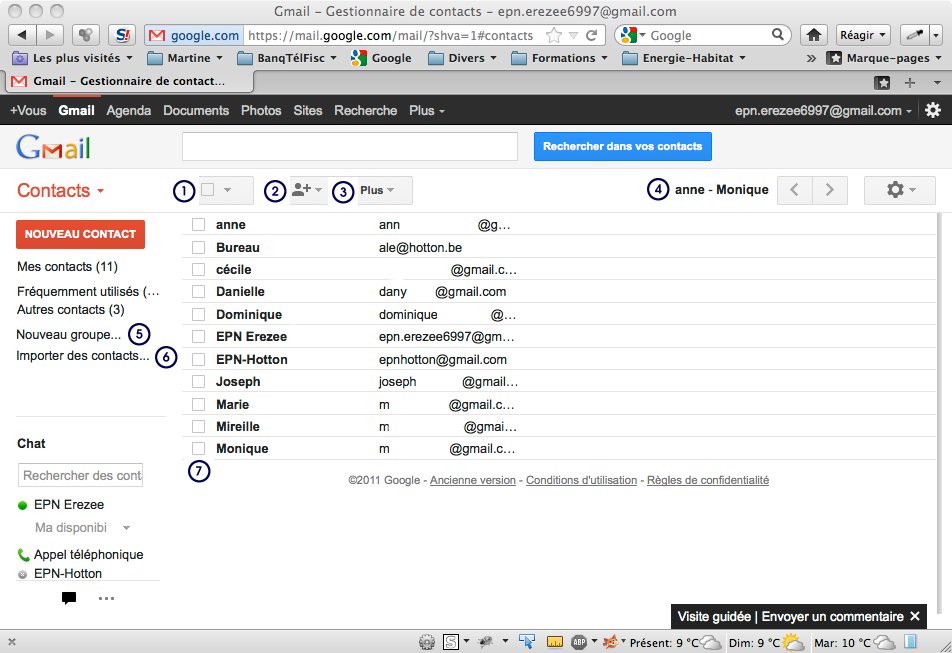Open Ma disponibilité status dropdown
This screenshot has width=952, height=653.
coord(126,528)
